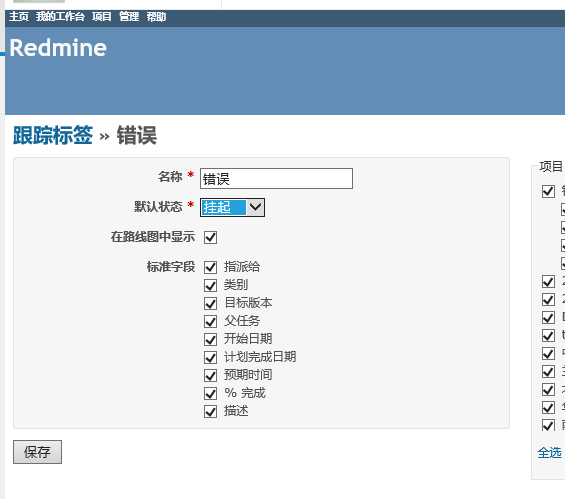This screenshot has height=499, width=565.
Task: Toggle the 开始日期 checkbox
Action: coord(210,339)
